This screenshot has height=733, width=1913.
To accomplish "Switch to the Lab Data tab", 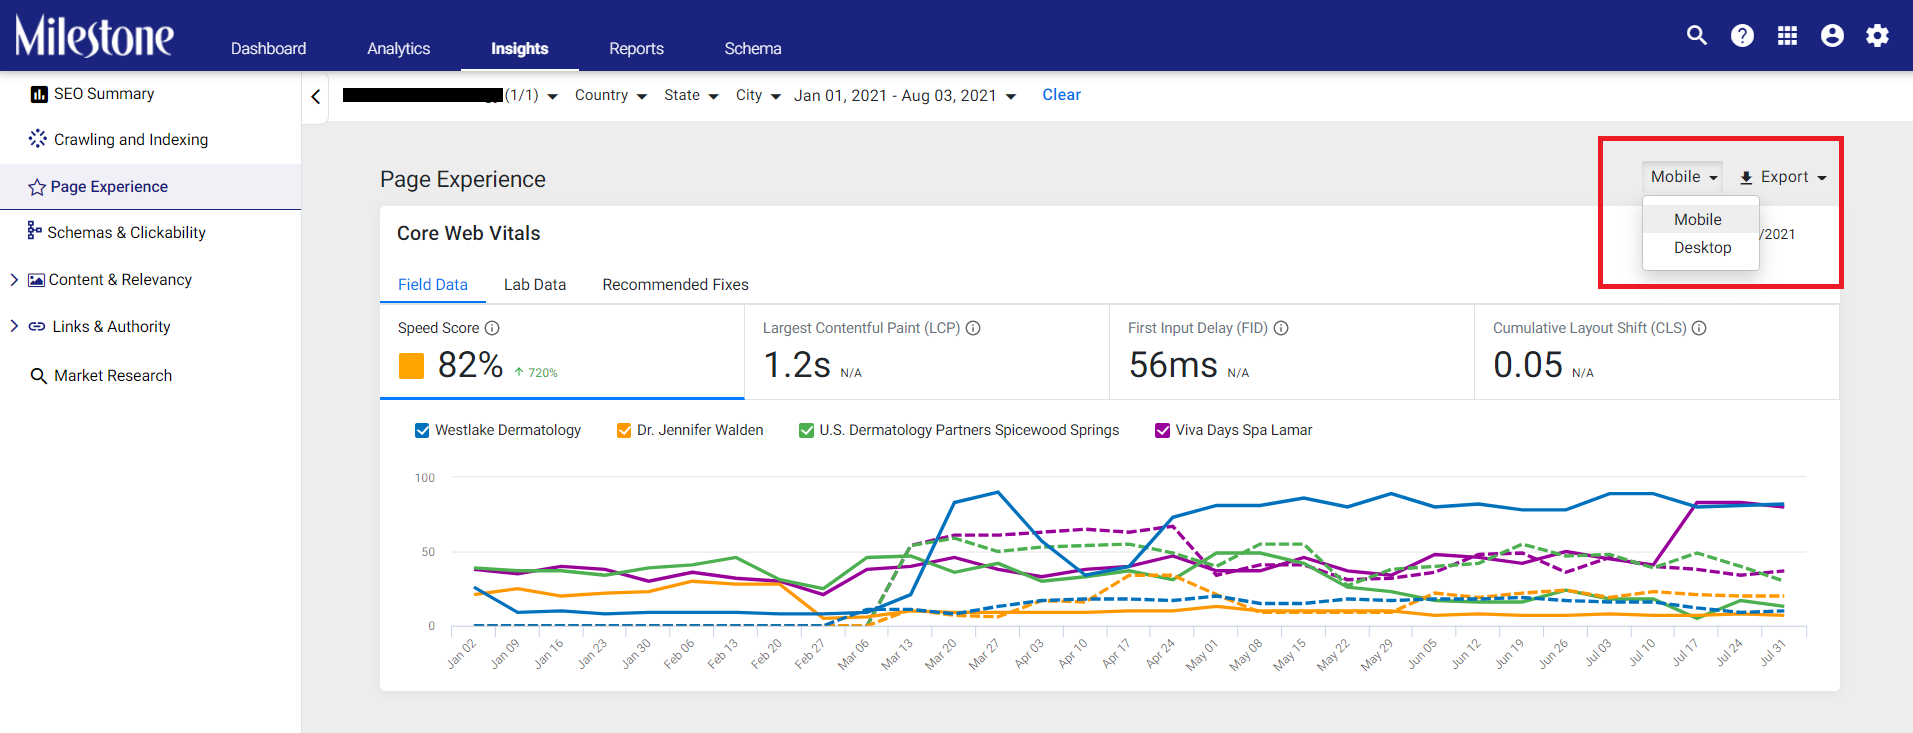I will pos(534,284).
